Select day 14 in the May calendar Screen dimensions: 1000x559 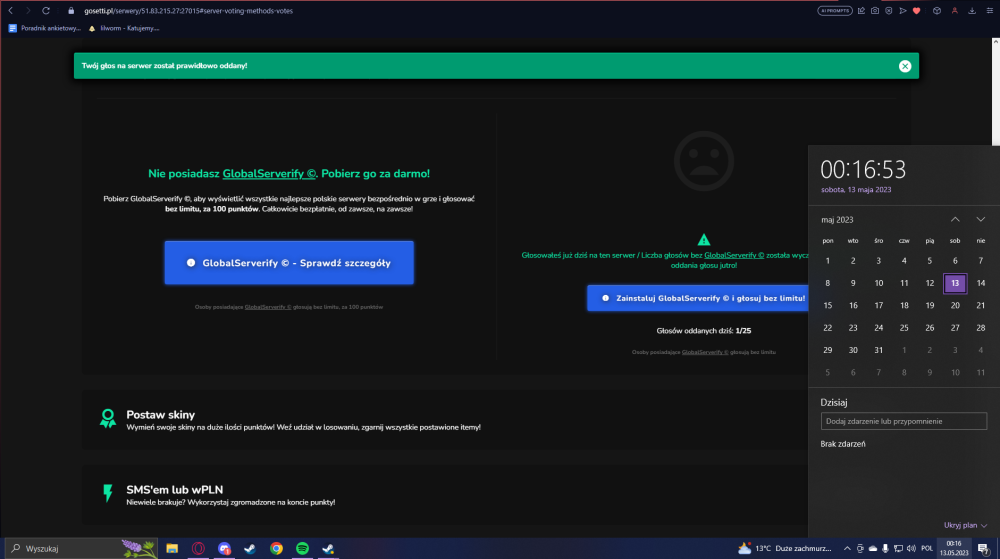[980, 283]
